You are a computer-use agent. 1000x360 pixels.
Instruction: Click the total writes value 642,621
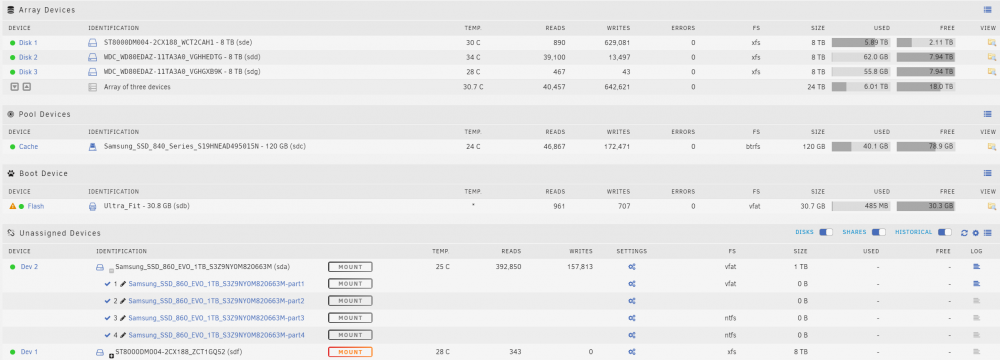click(616, 87)
